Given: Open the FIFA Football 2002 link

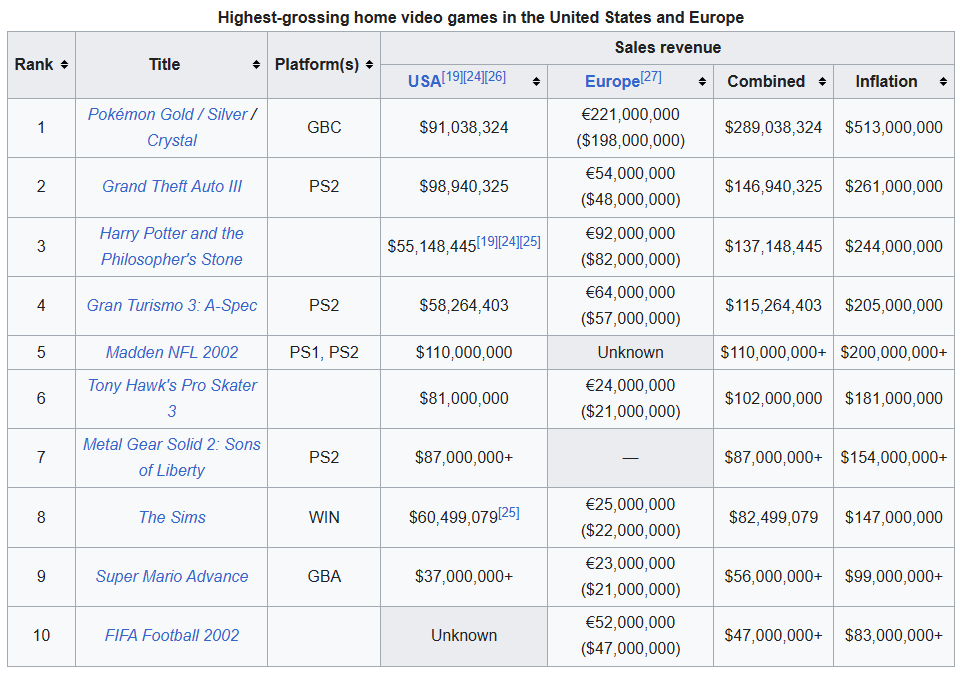Looking at the screenshot, I should pyautogui.click(x=172, y=636).
